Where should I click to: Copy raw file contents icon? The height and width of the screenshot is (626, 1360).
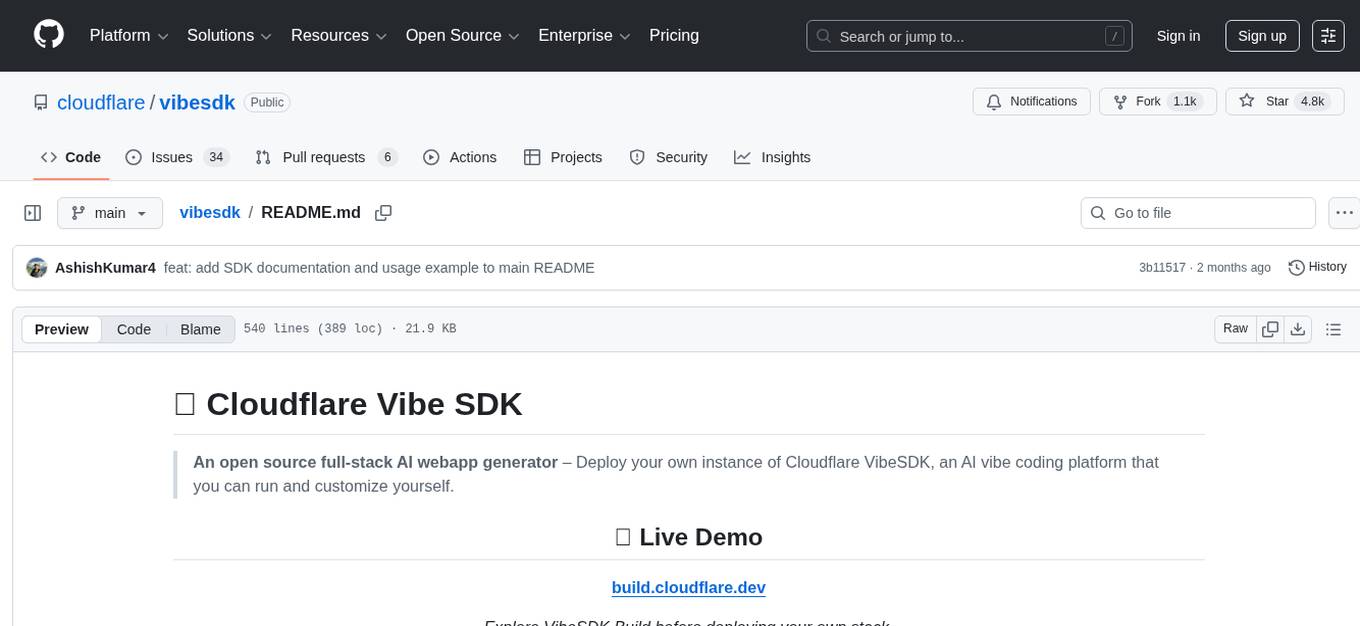coord(1270,328)
